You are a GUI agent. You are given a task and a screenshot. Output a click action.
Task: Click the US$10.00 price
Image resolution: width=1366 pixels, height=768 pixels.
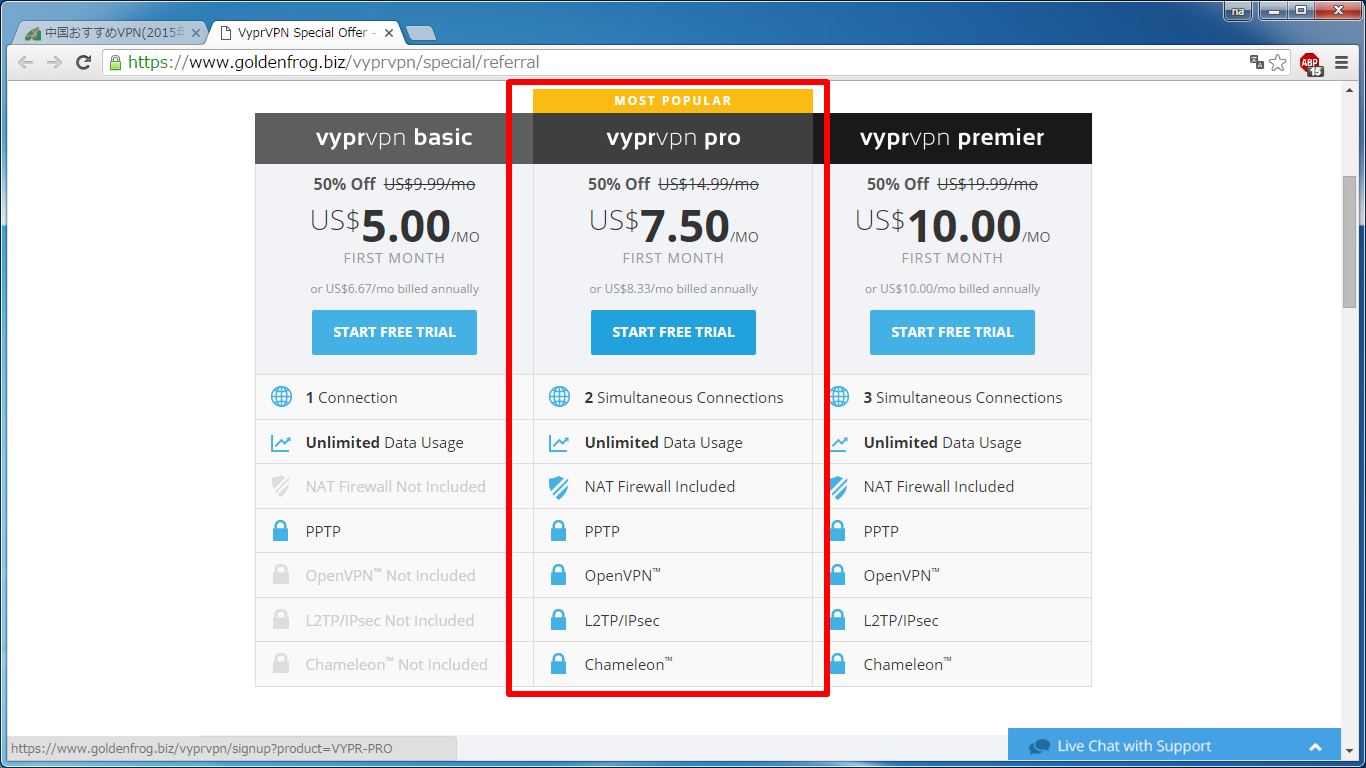(x=952, y=226)
